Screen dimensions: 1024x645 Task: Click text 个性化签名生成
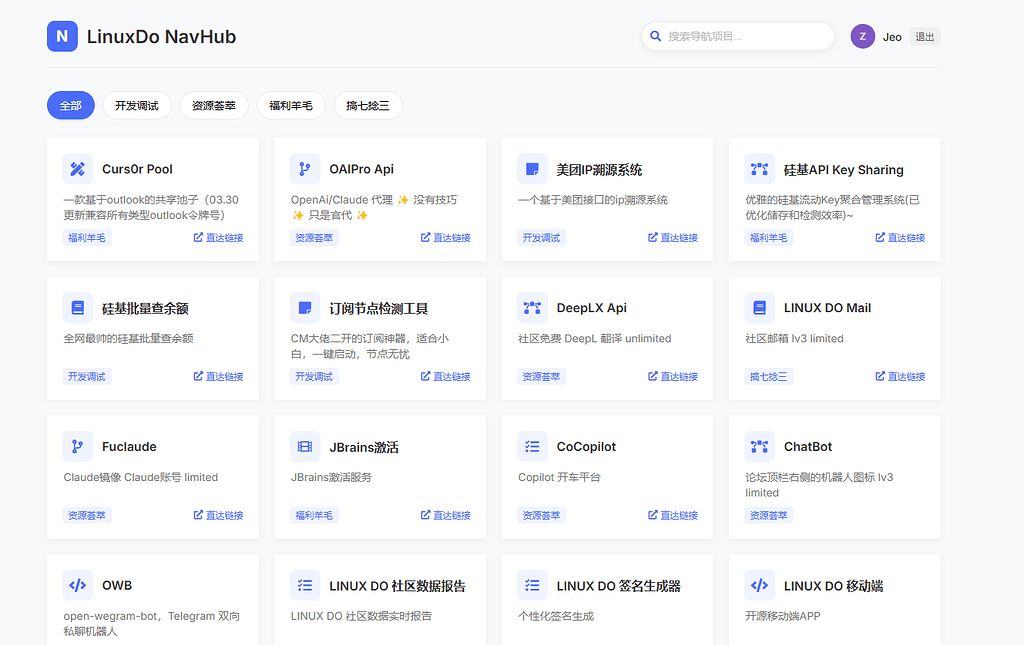coord(556,616)
